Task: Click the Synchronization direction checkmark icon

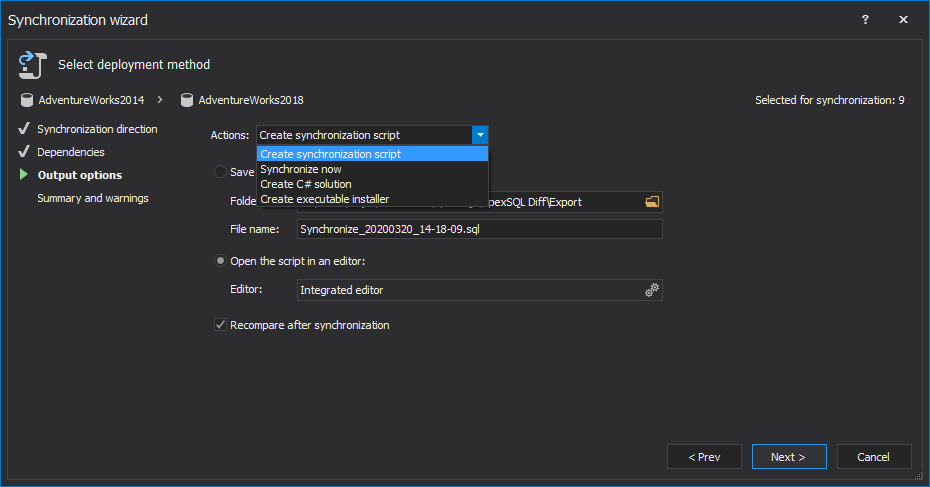Action: click(24, 129)
